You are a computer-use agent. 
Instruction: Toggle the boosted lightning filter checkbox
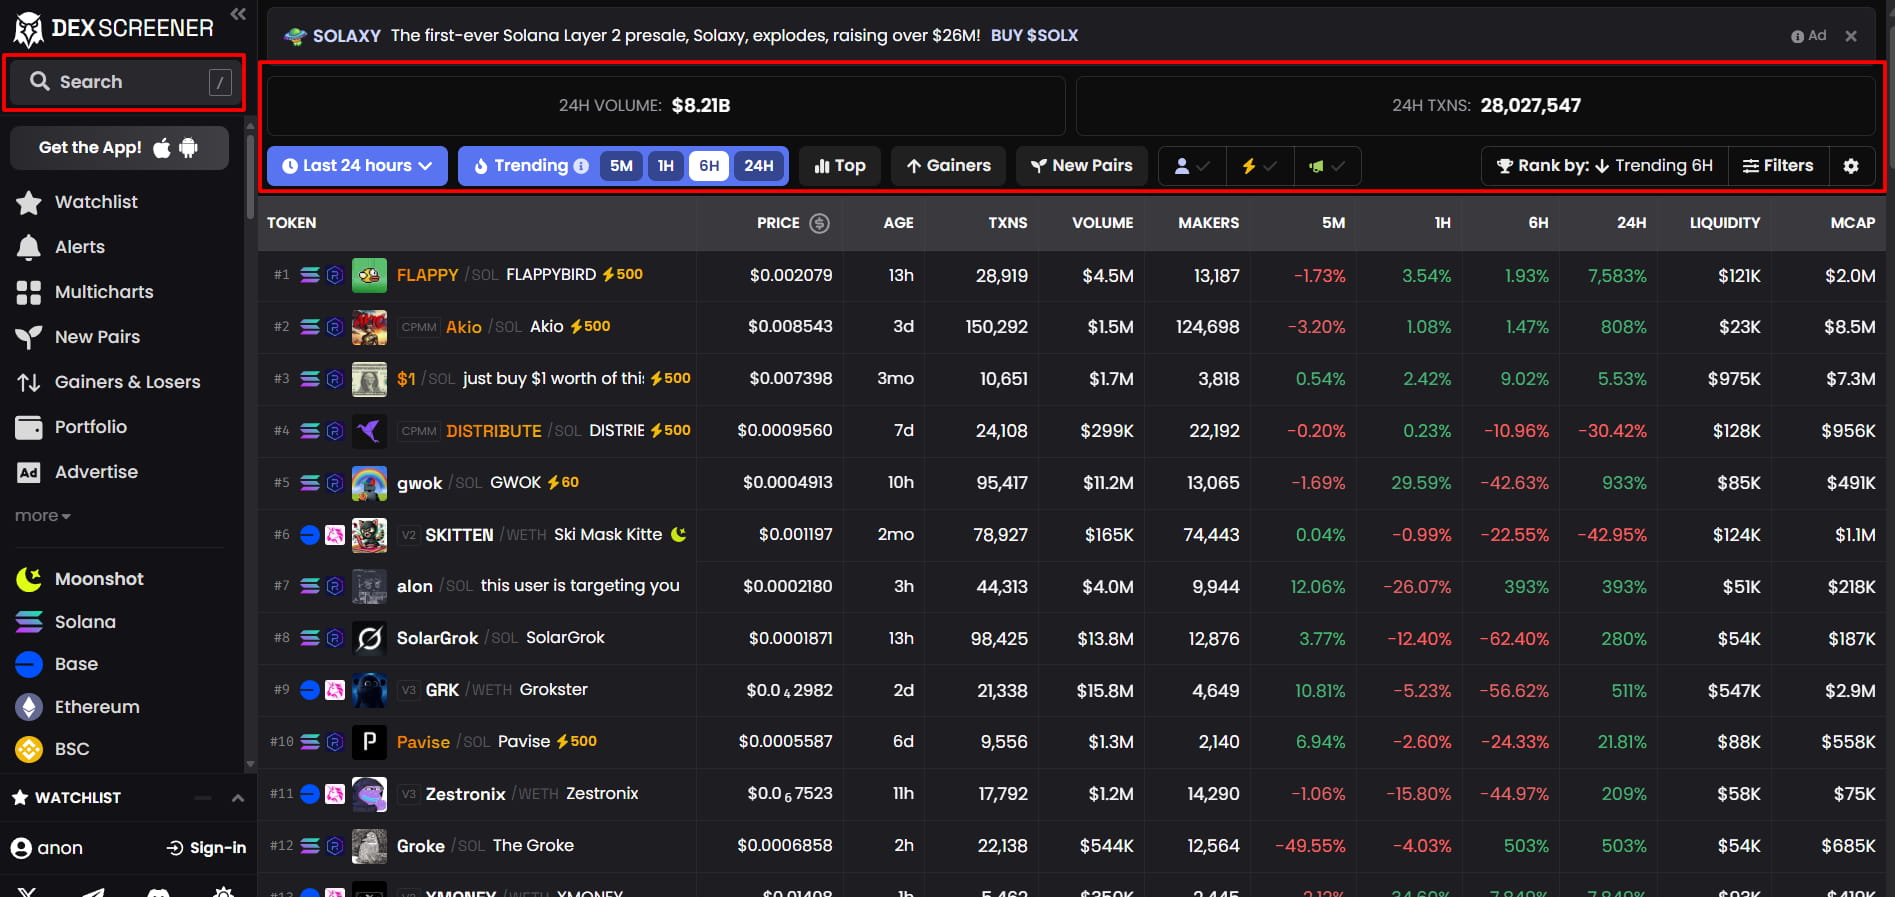(x=1260, y=166)
